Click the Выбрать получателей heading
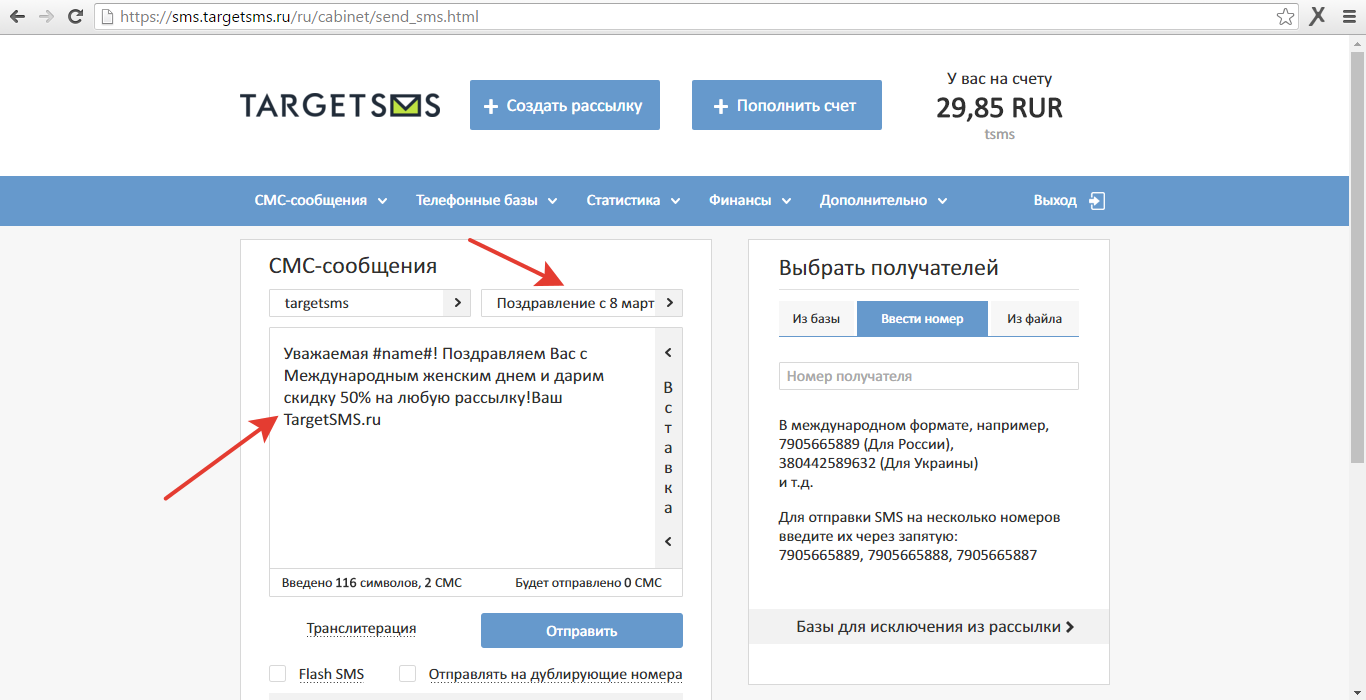This screenshot has width=1366, height=700. point(888,268)
